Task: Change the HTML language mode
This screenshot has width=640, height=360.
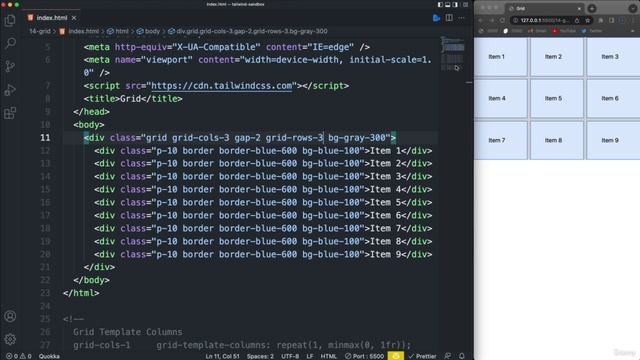Action: click(329, 356)
